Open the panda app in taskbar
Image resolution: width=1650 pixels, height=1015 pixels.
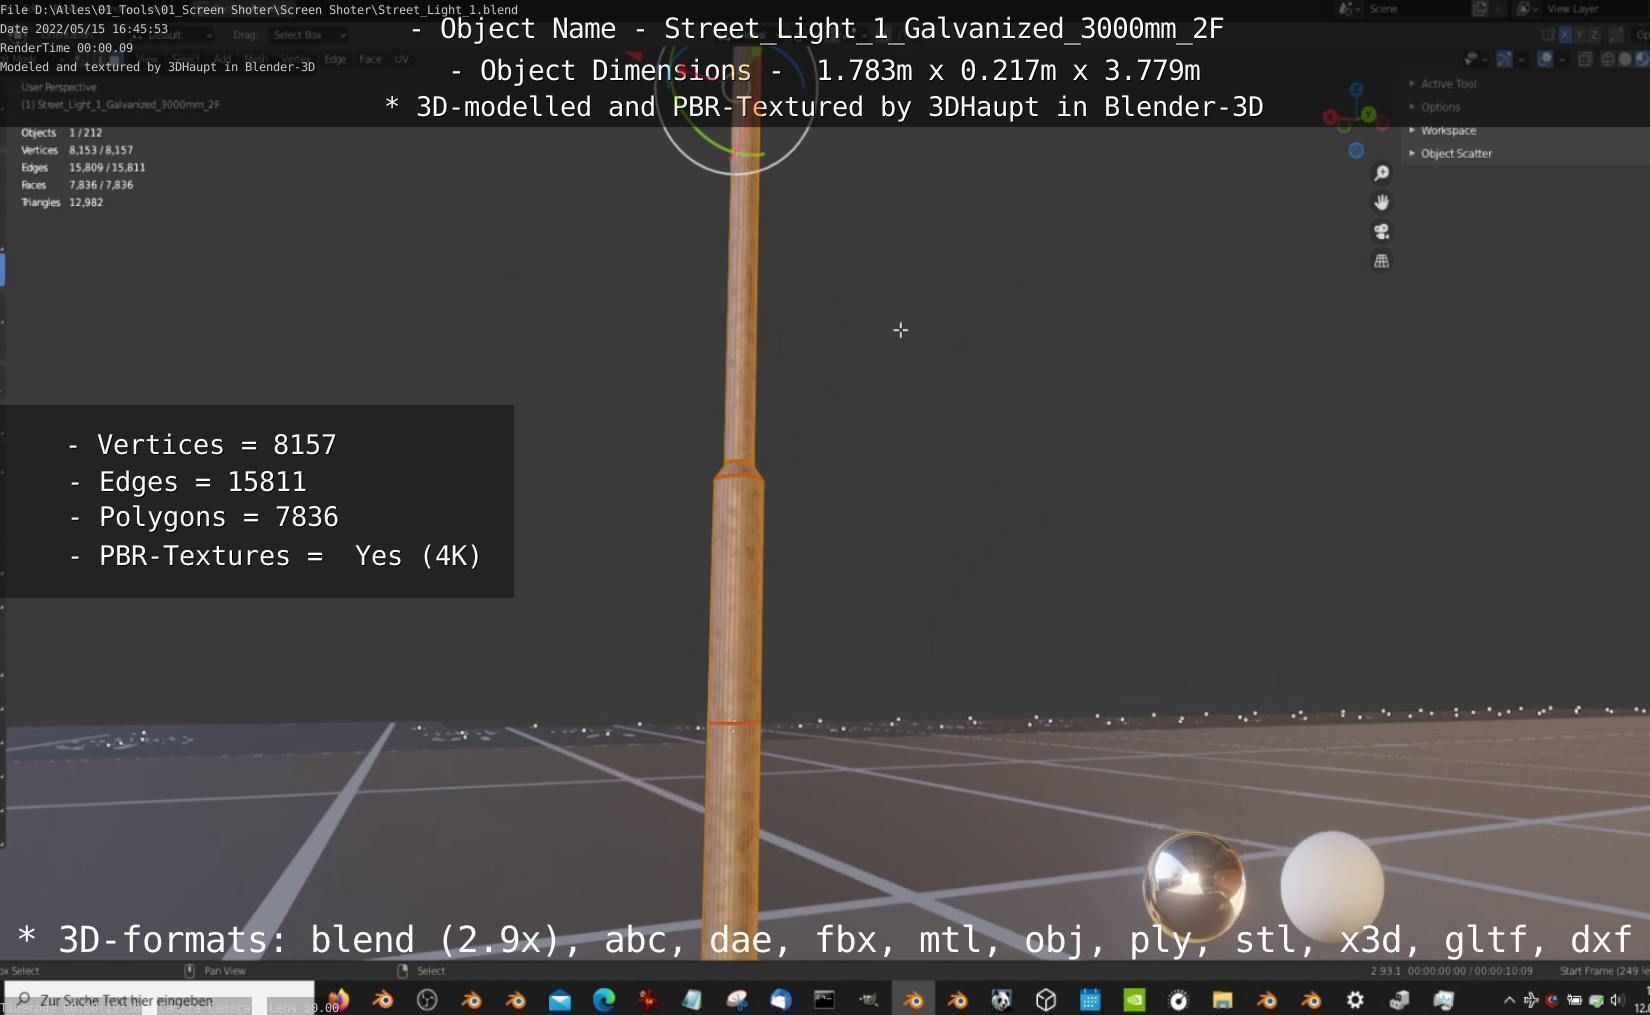pos(1001,999)
